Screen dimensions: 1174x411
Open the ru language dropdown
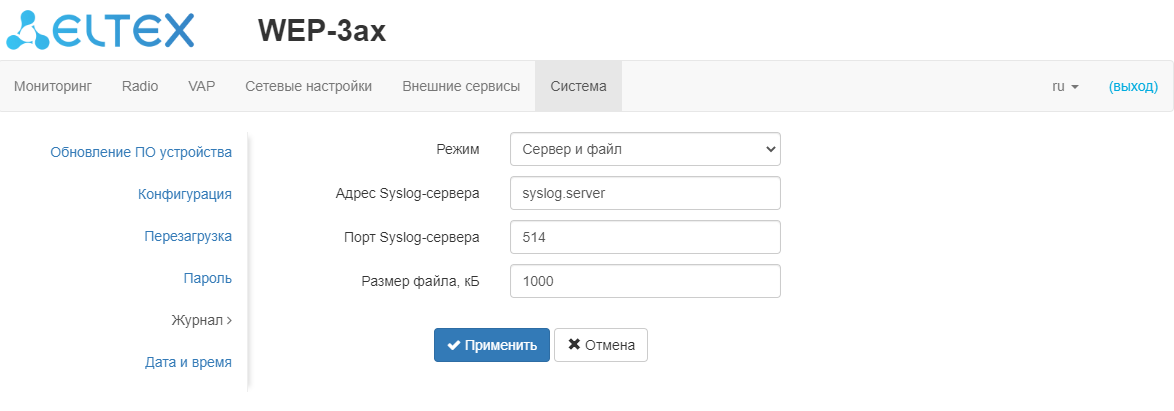pyautogui.click(x=1065, y=86)
